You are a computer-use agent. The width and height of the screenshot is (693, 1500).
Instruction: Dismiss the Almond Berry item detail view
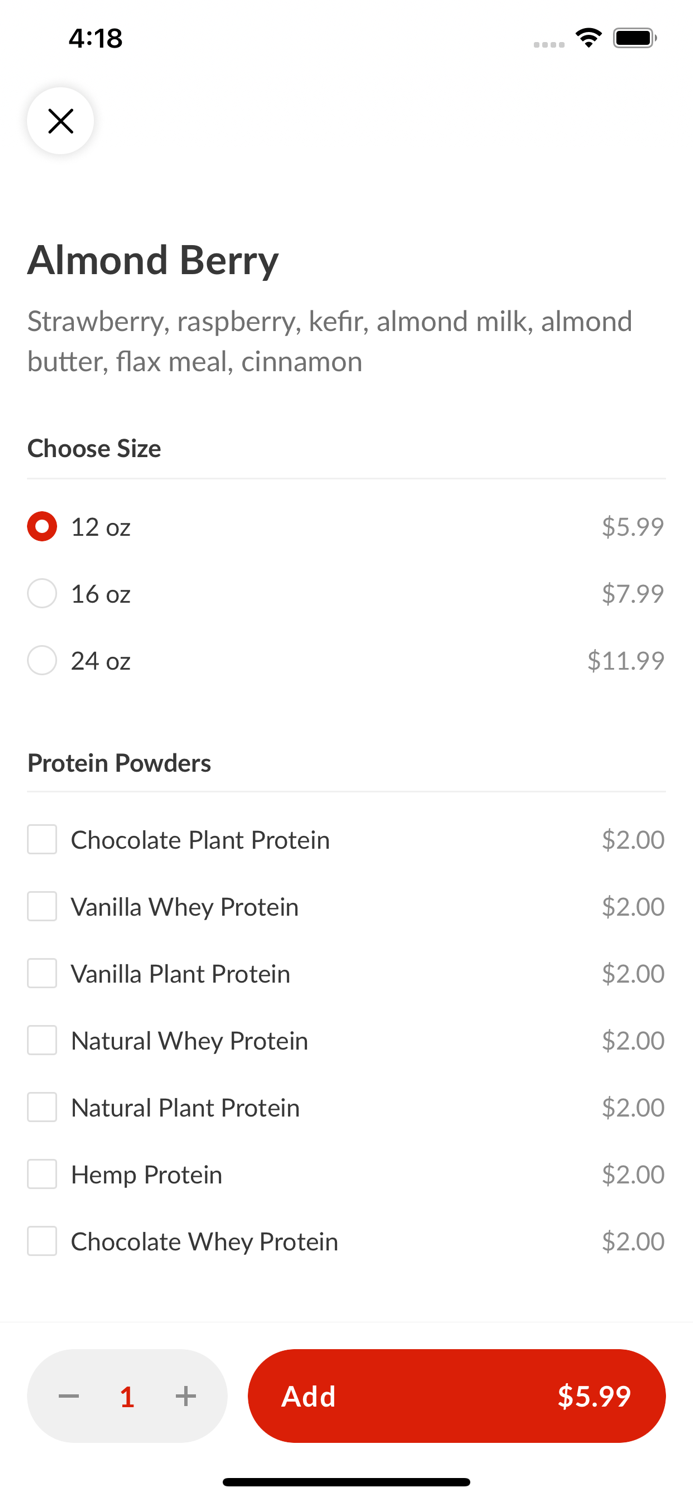(60, 120)
